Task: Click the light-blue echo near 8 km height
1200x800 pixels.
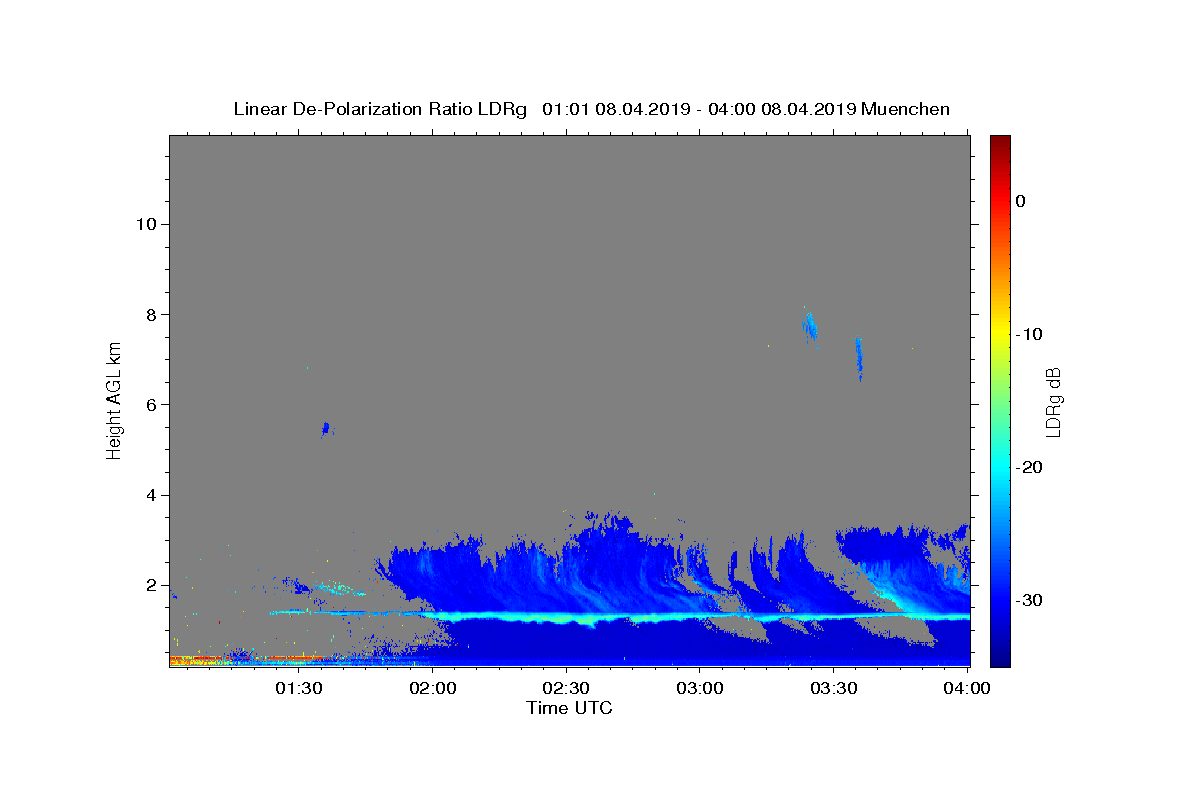Action: coord(809,324)
